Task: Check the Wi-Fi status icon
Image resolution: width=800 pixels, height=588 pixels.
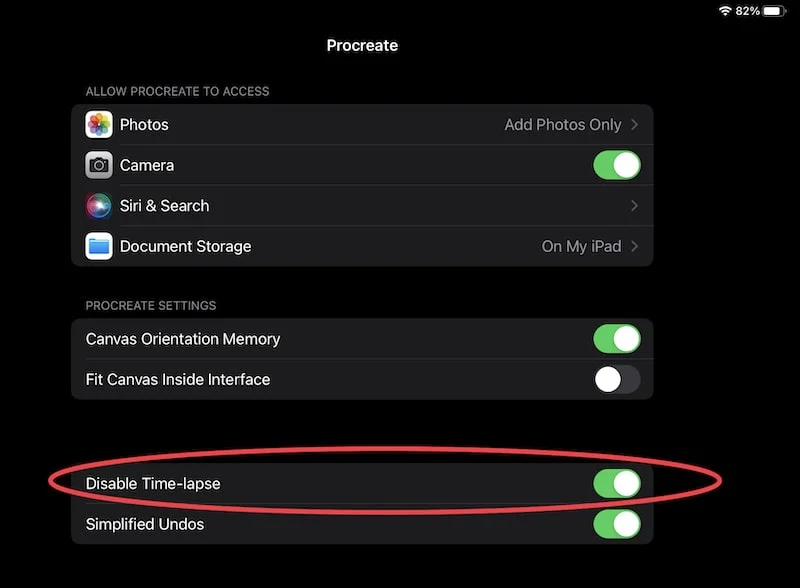Action: click(x=724, y=11)
